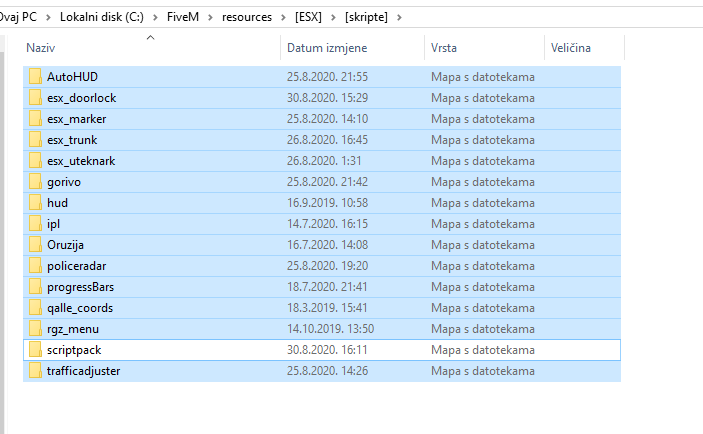Click the hud folder name
This screenshot has height=434, width=703.
click(57, 203)
